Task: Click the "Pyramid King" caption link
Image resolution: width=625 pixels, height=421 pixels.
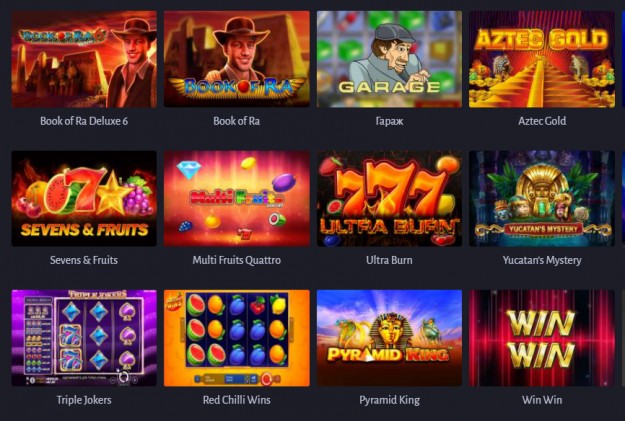Action: [389, 400]
